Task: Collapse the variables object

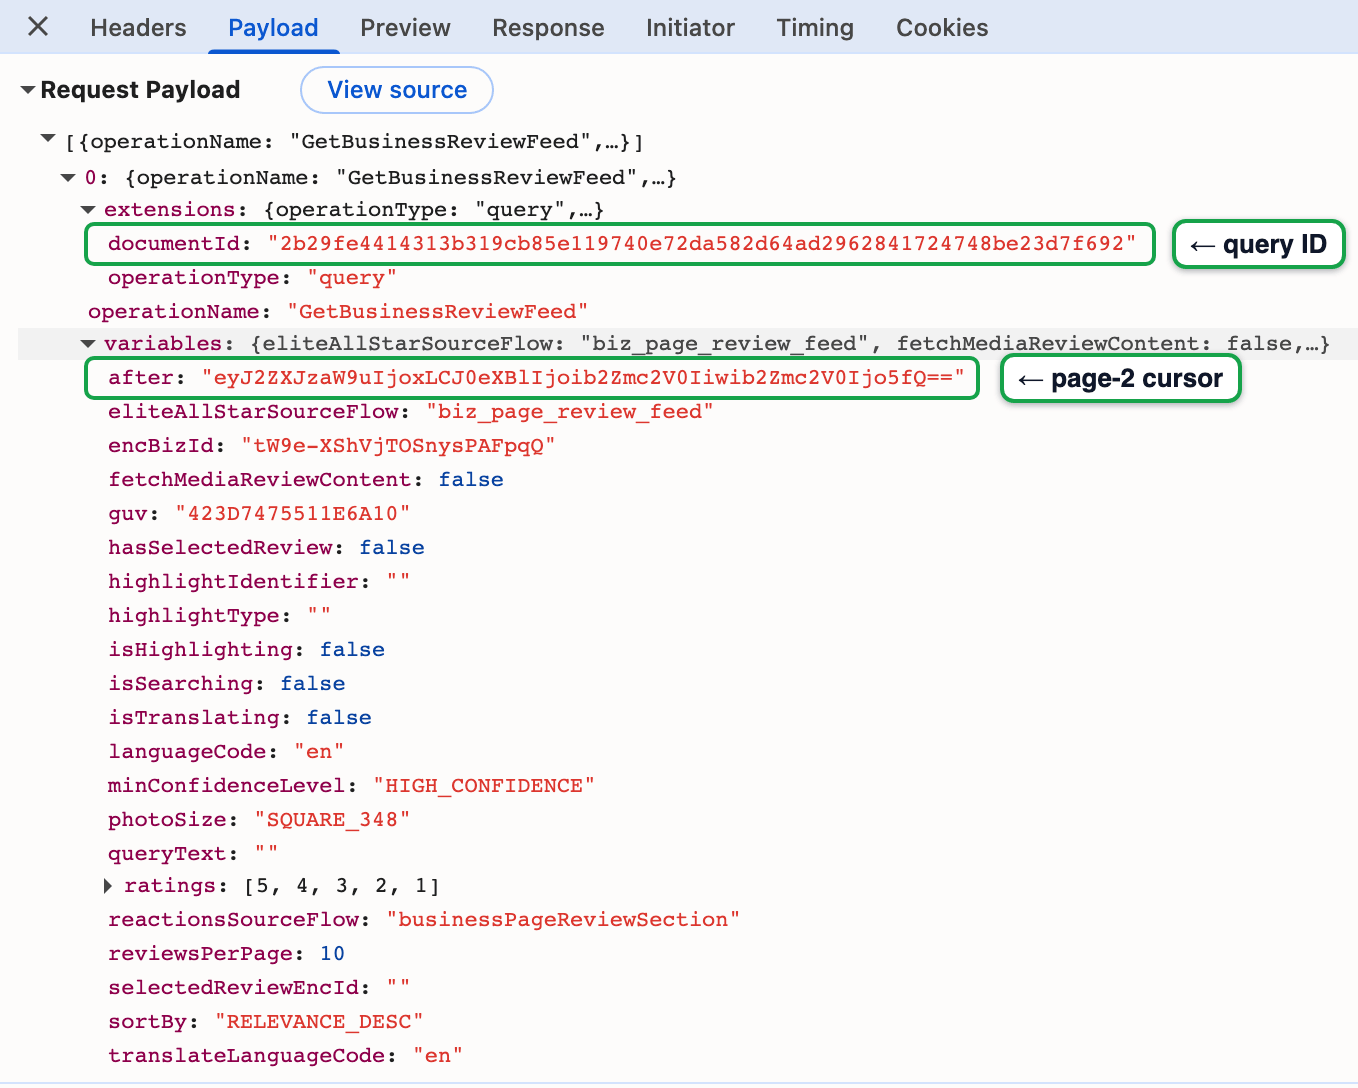Action: click(88, 344)
